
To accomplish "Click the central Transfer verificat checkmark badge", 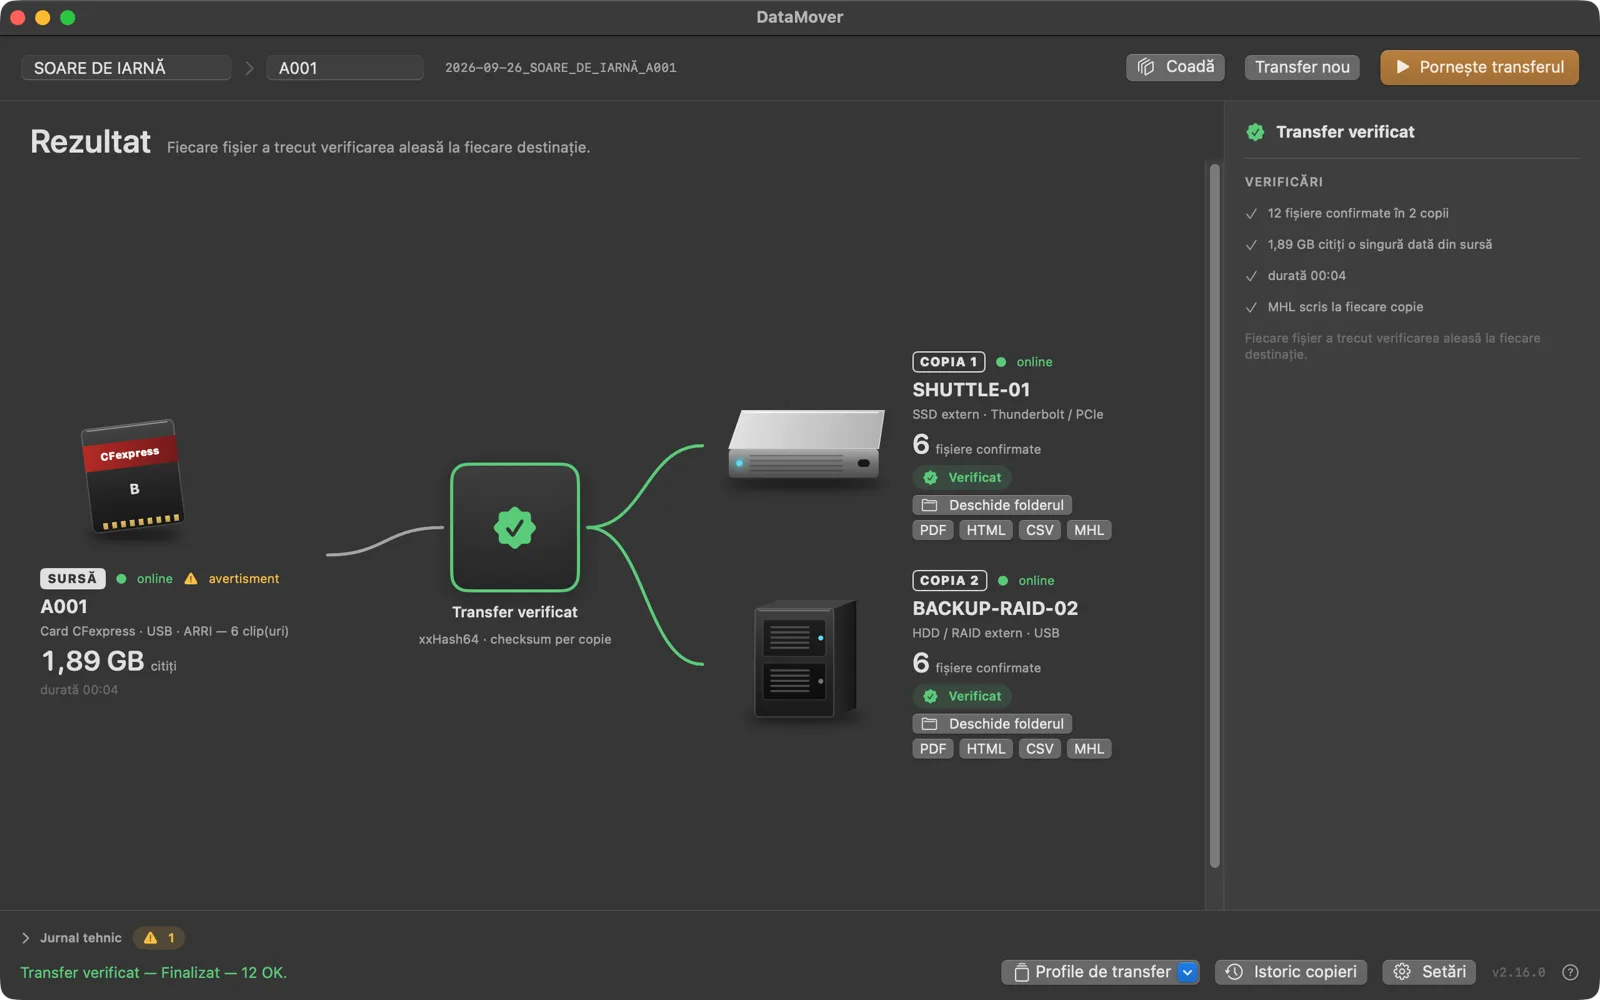I will [515, 527].
